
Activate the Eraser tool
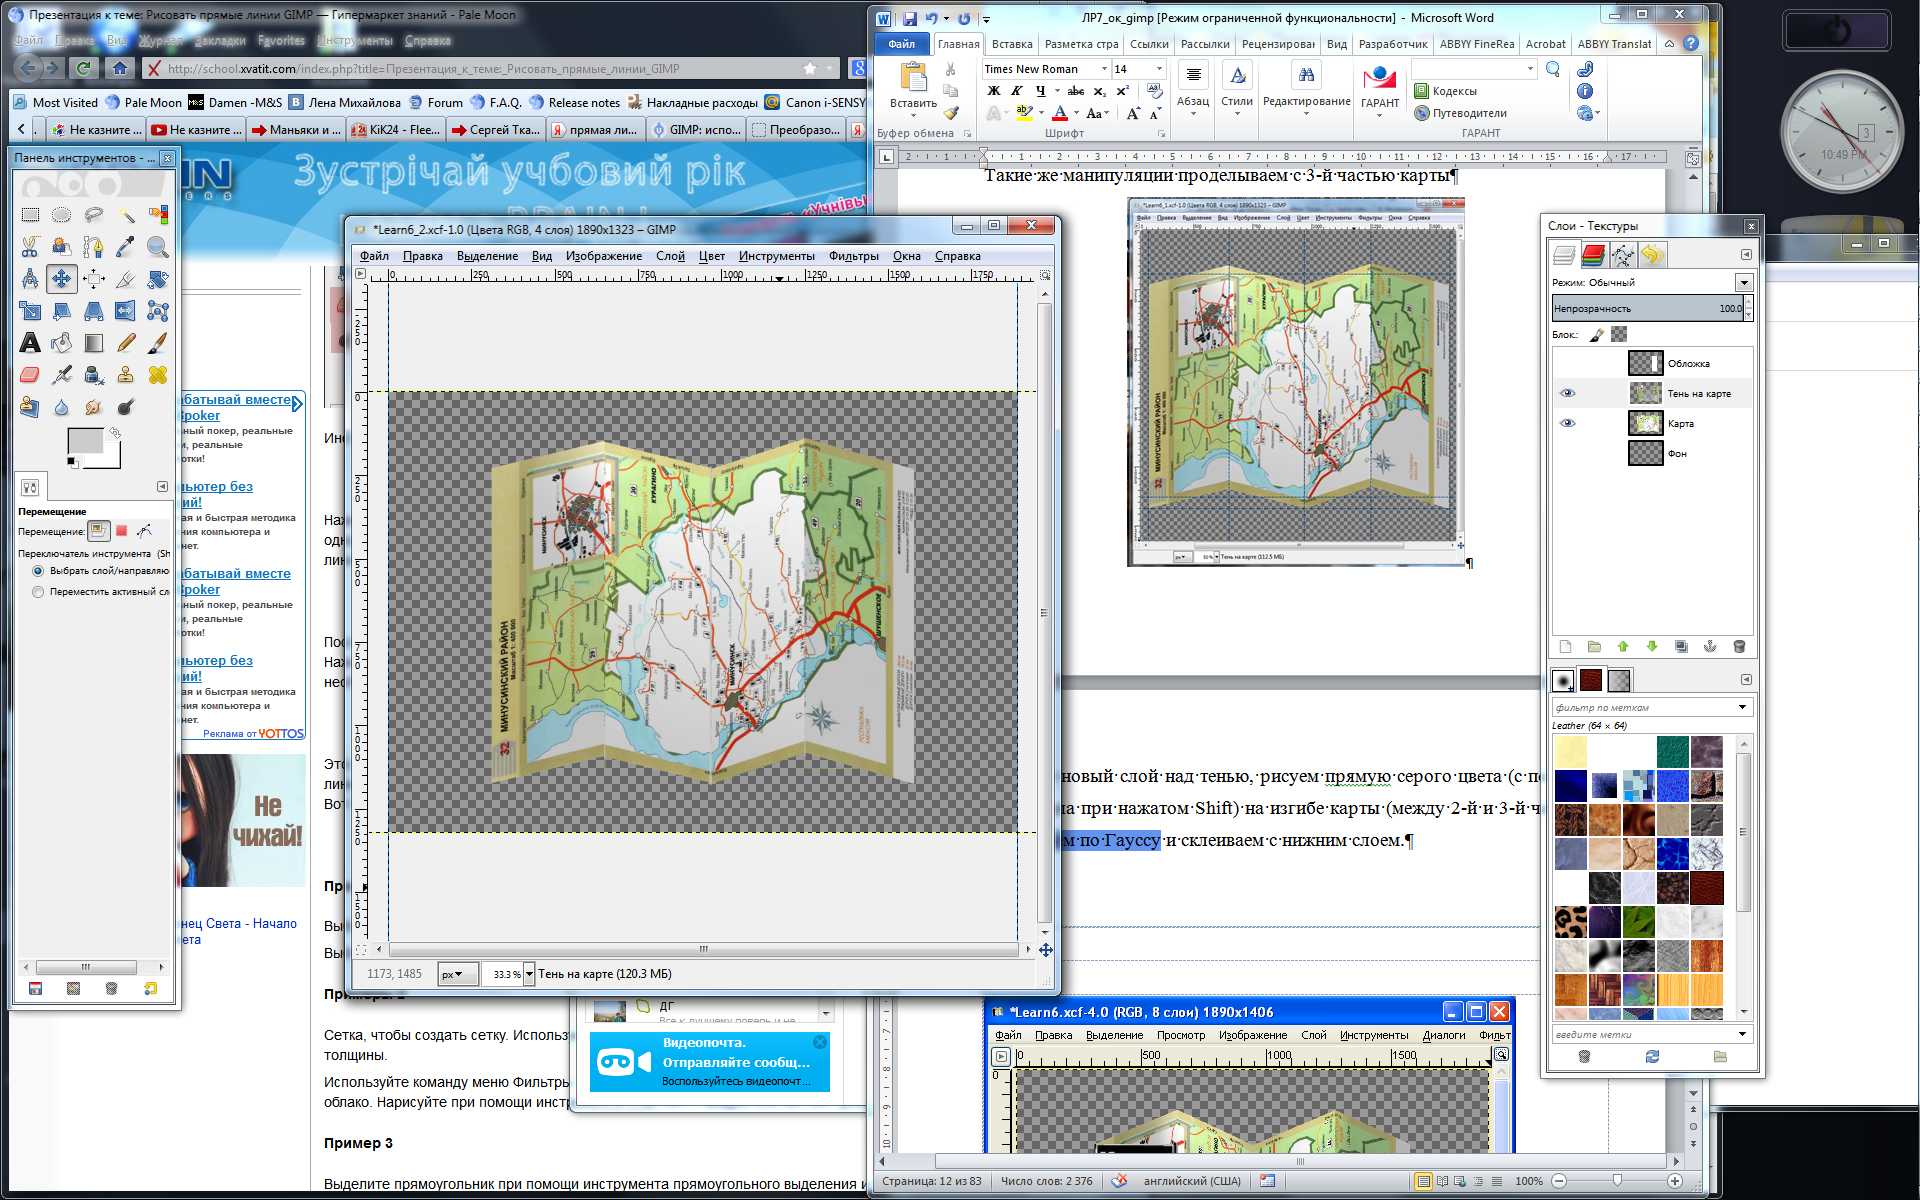[x=30, y=375]
